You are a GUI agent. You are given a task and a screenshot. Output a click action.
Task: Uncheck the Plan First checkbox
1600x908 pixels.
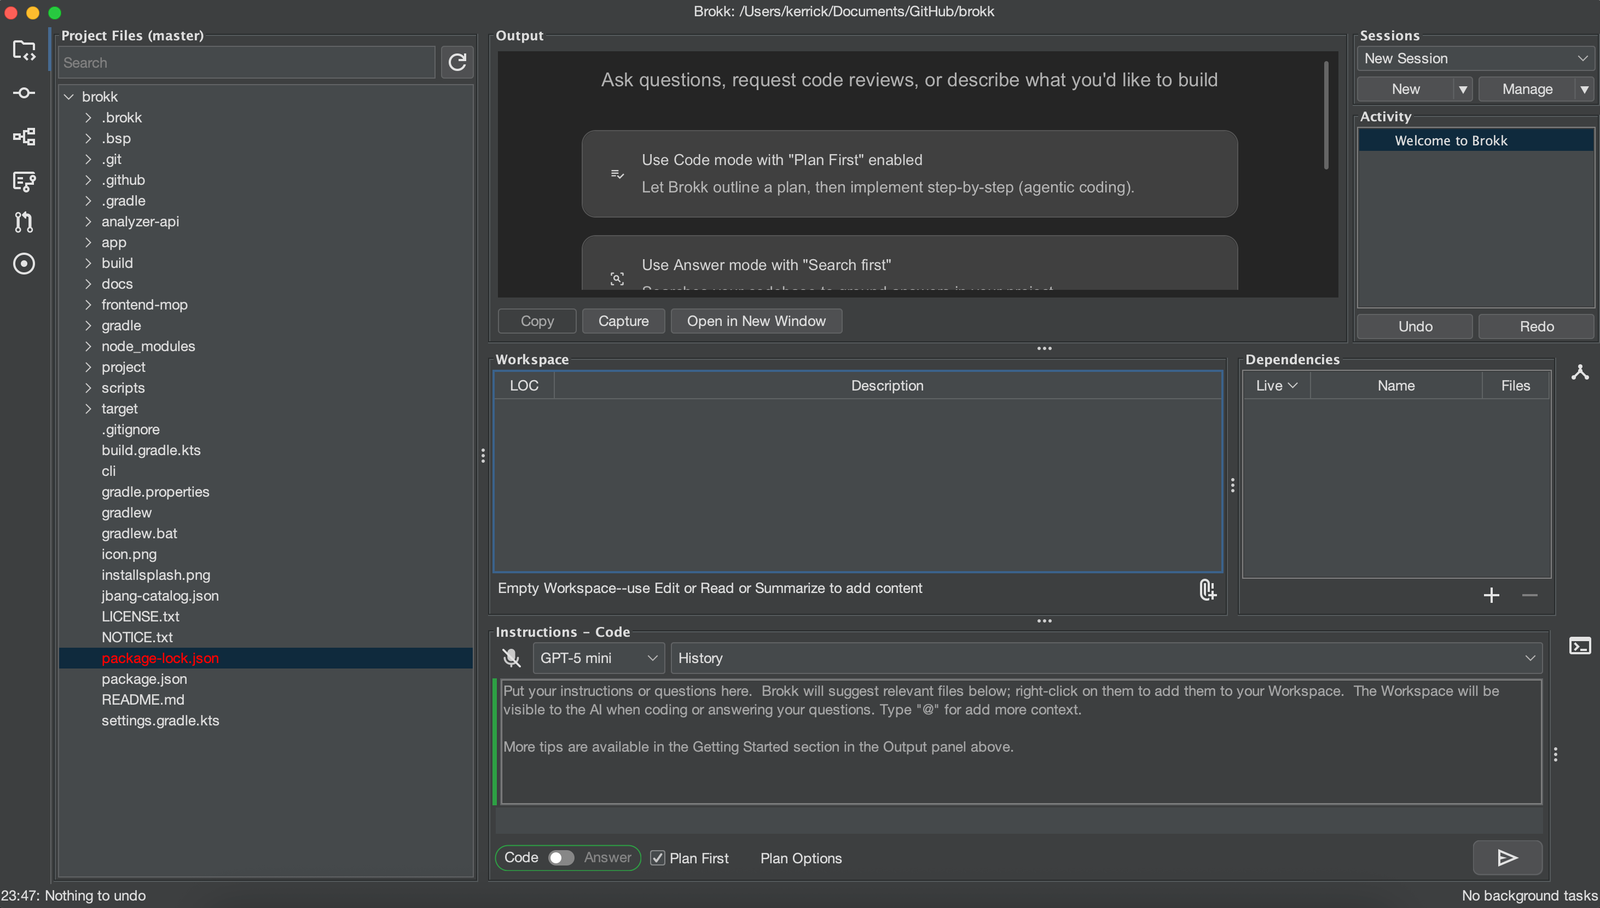click(x=658, y=858)
